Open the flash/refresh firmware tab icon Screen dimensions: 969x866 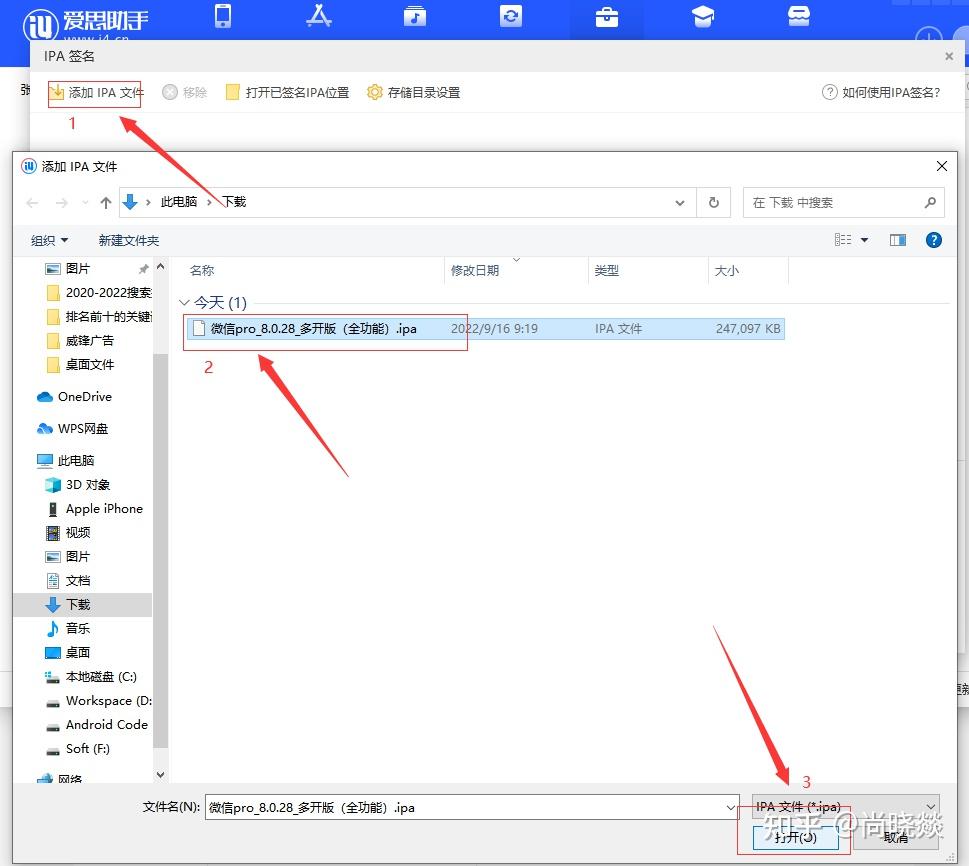click(510, 16)
